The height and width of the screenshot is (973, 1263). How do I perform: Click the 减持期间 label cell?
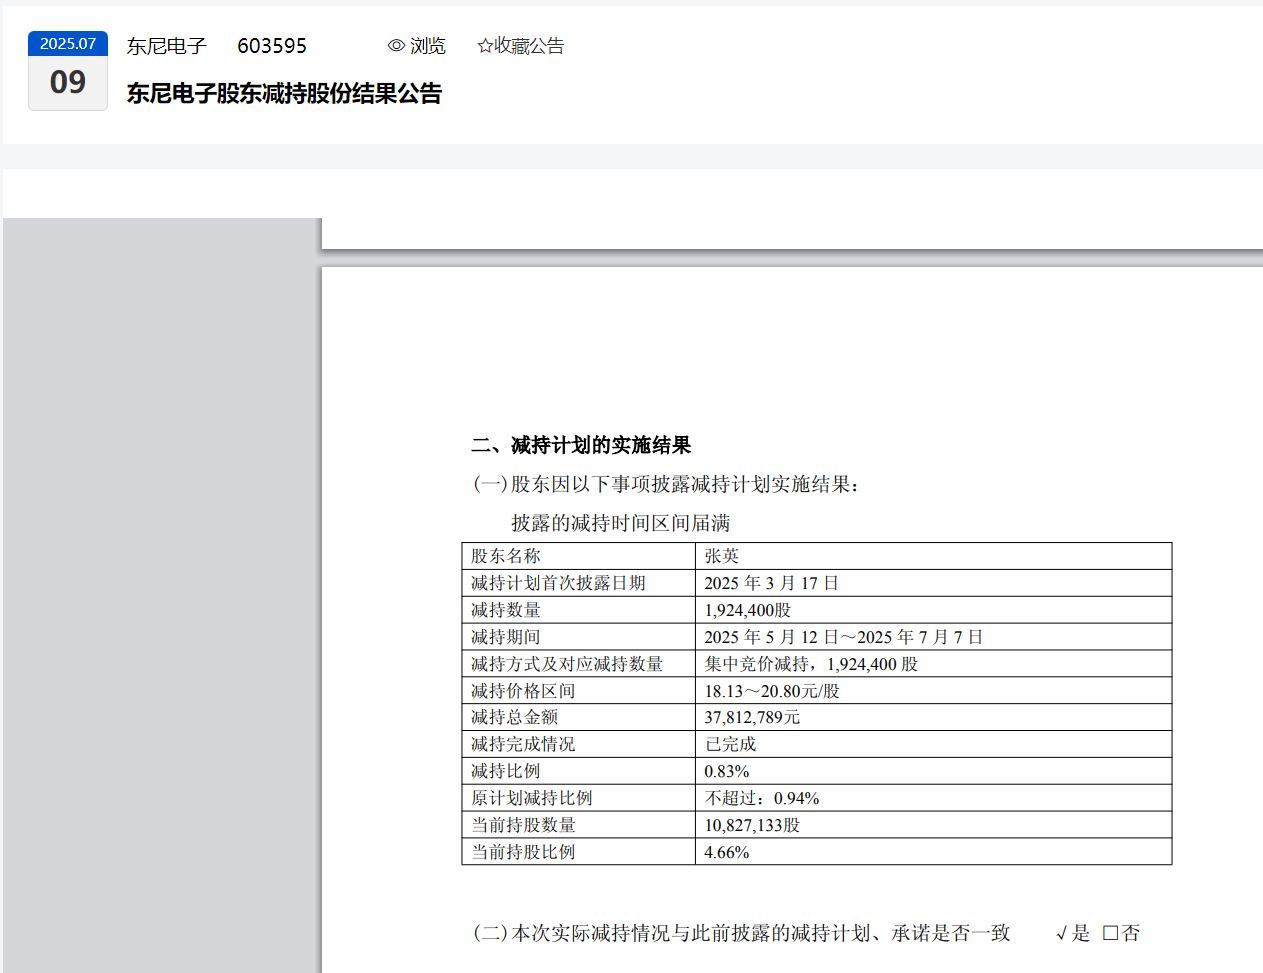(x=579, y=637)
